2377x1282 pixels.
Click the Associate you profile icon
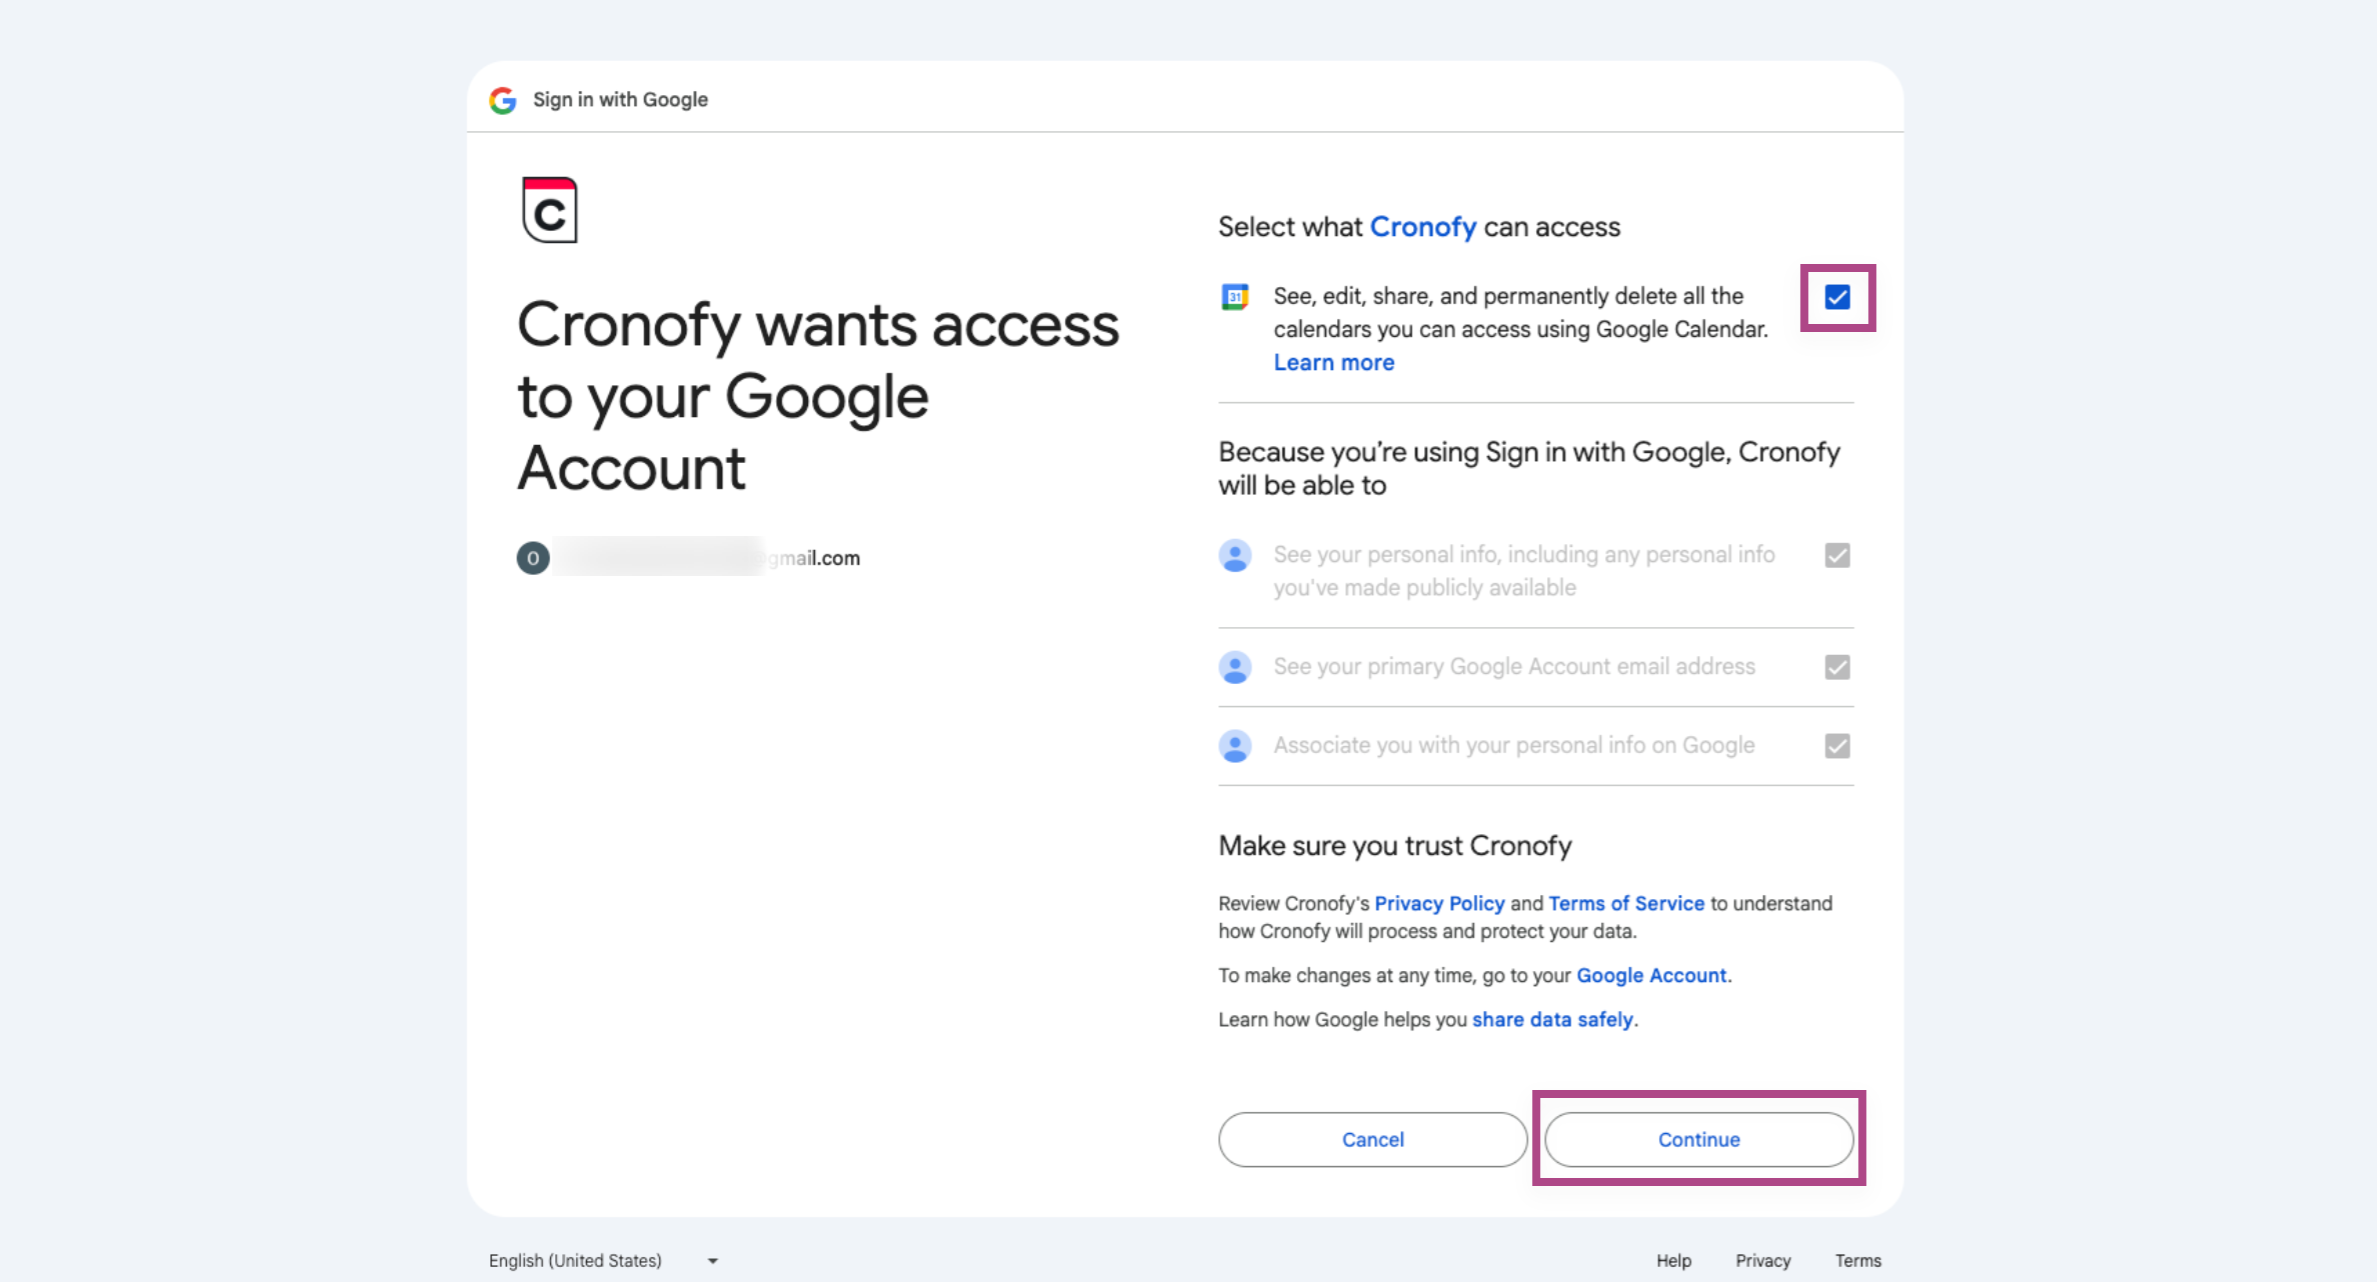pos(1235,746)
